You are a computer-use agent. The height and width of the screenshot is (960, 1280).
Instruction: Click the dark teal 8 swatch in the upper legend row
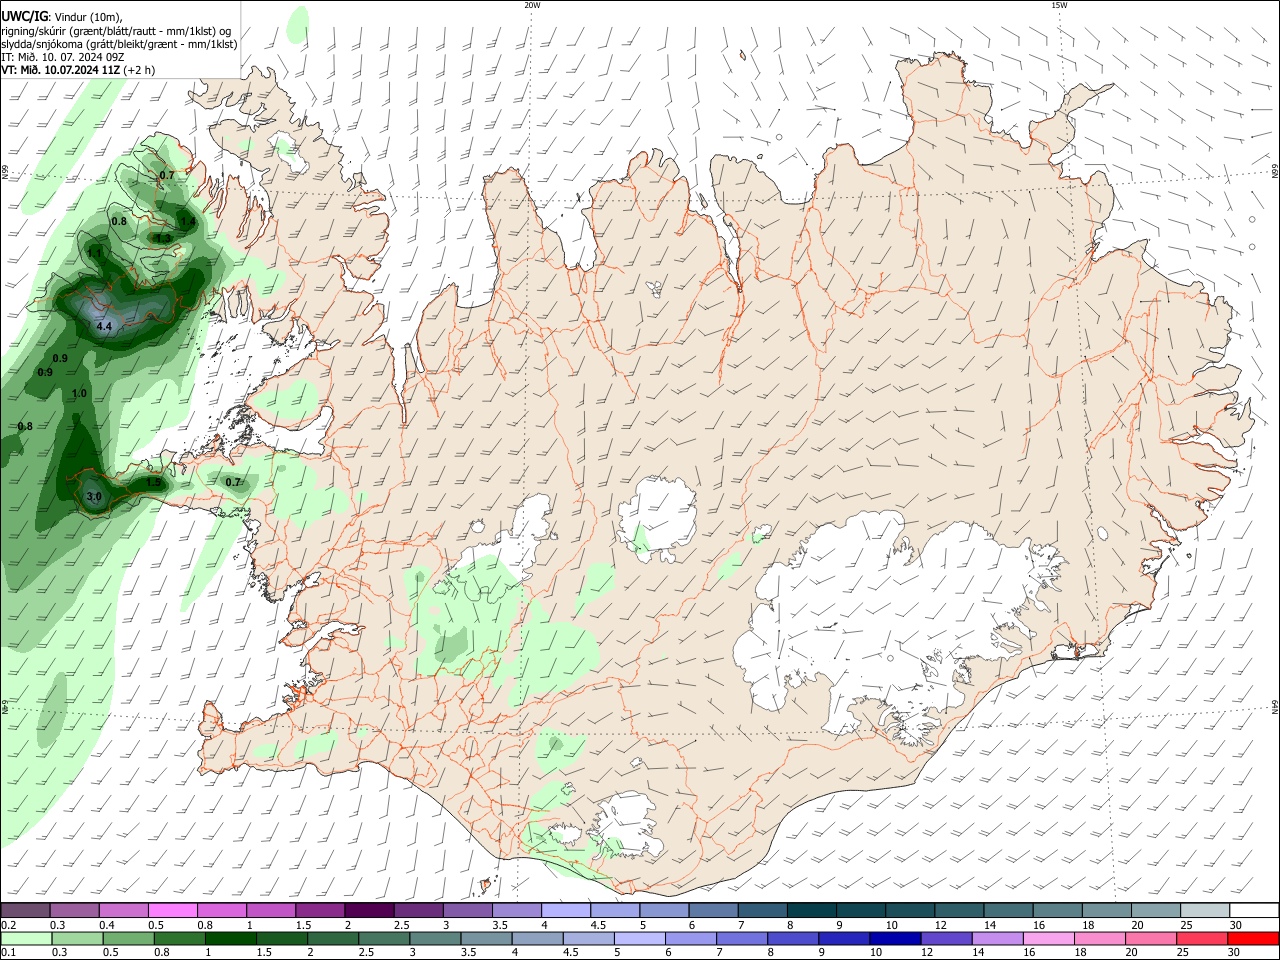(810, 910)
